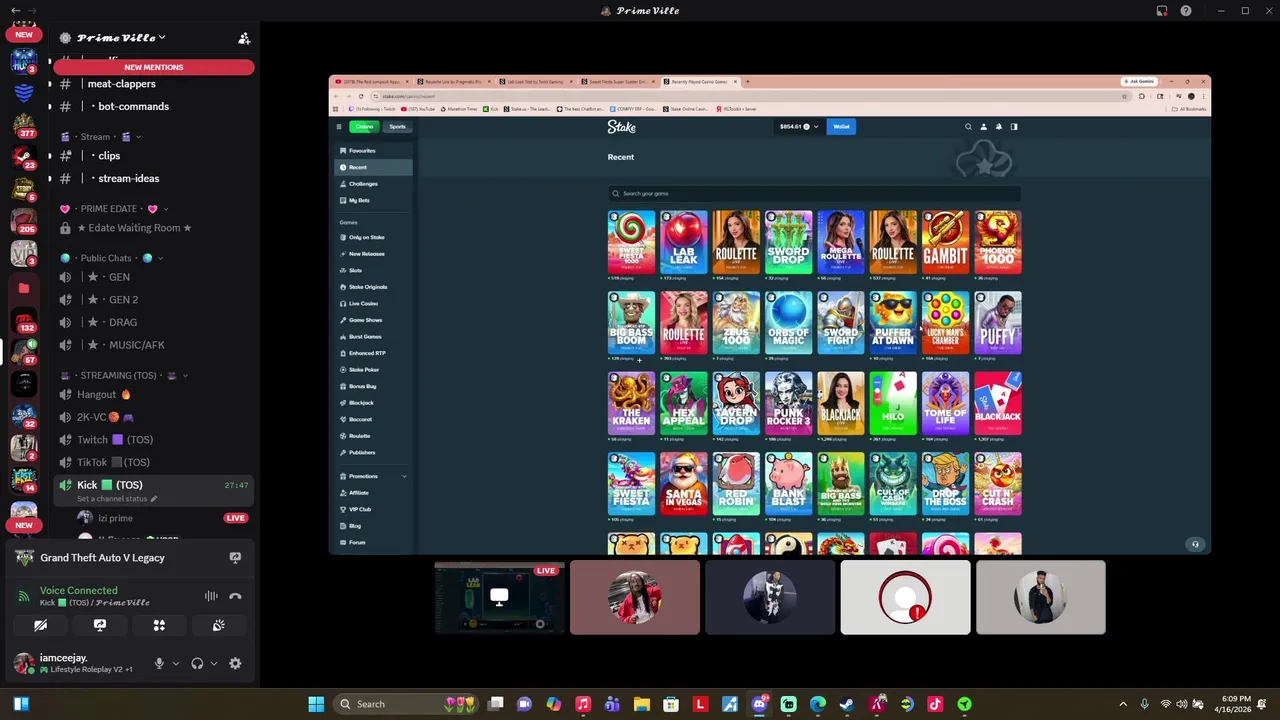Switch to the Lab Leak browser tab
This screenshot has width=1280, height=720.
537,82
